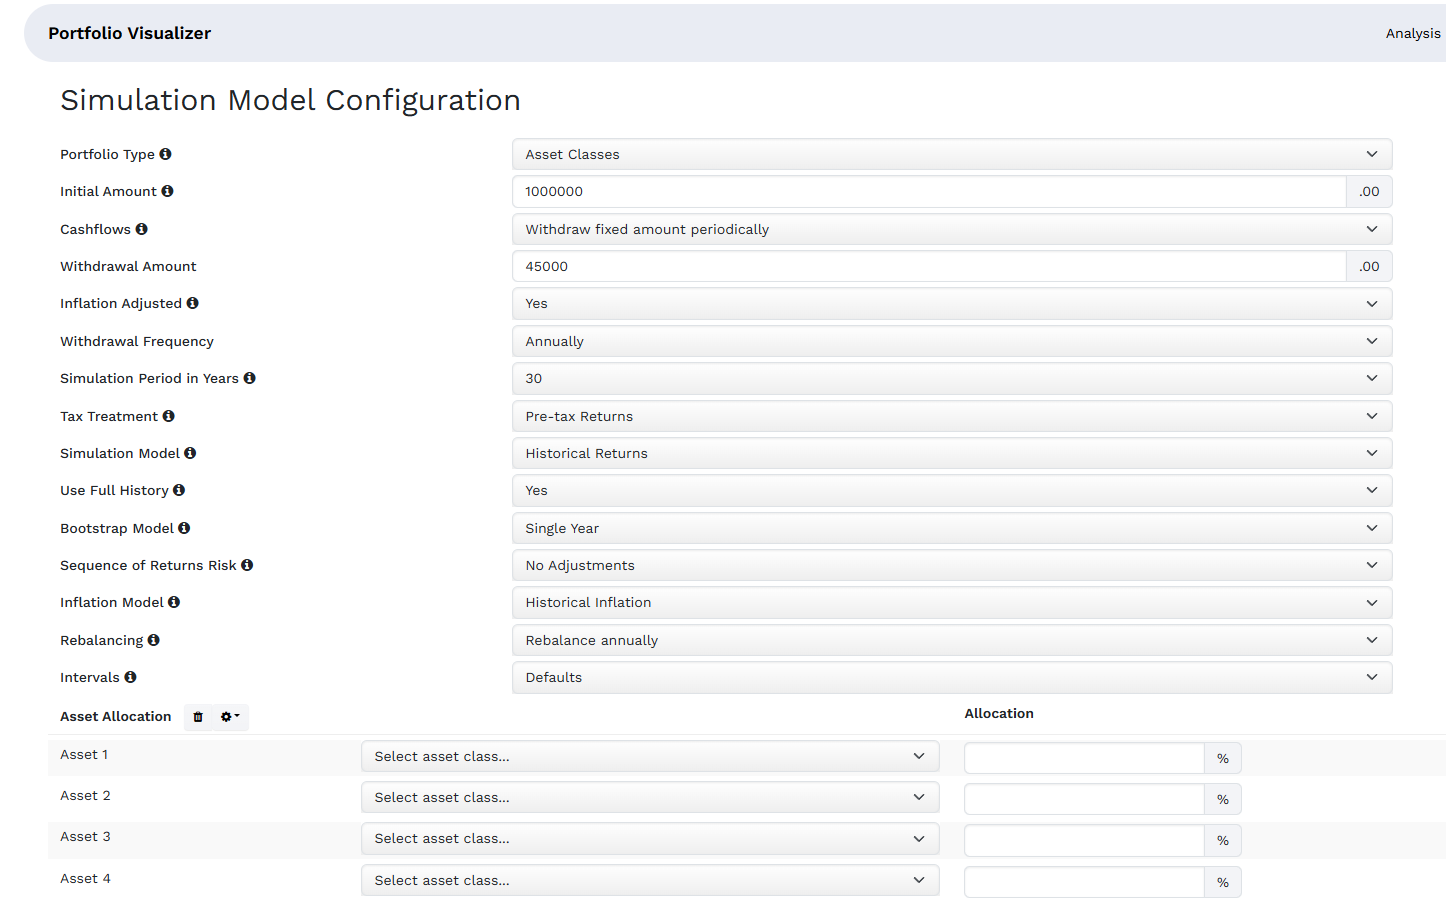Viewport: 1446px width, 903px height.
Task: Click the info icon beside Cashflows
Action: [x=141, y=229]
